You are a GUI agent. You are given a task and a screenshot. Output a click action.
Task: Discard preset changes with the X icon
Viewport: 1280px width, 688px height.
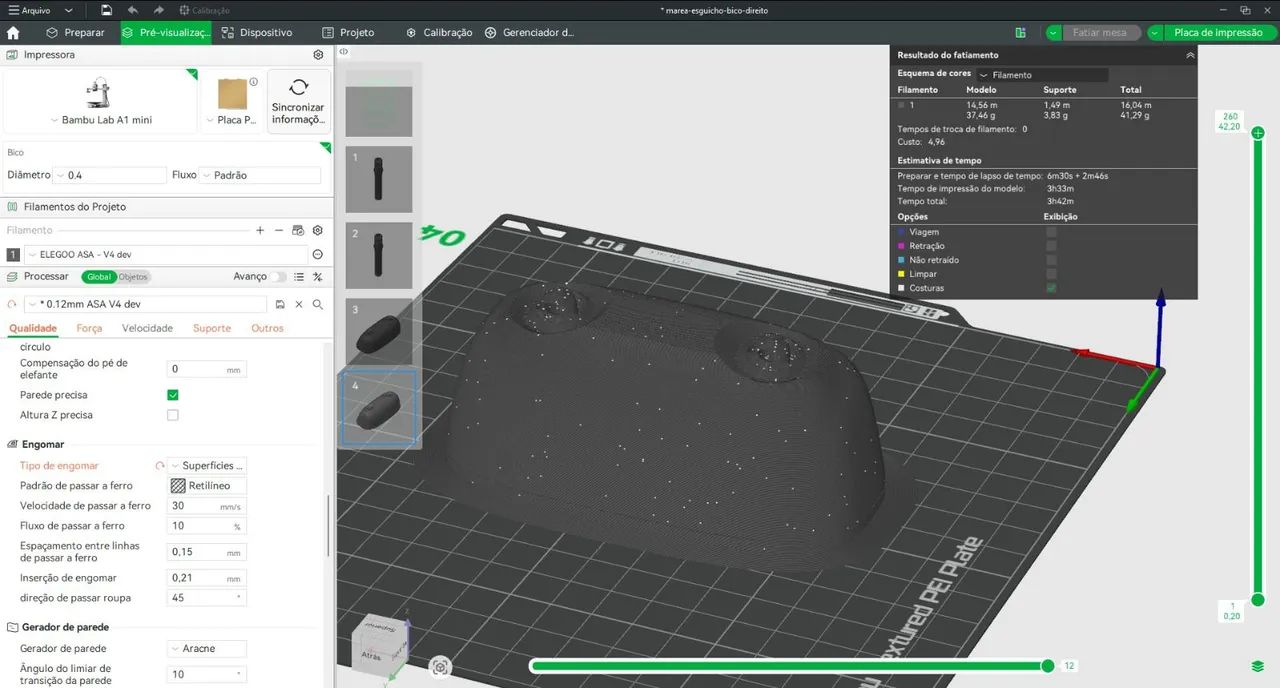coord(298,304)
